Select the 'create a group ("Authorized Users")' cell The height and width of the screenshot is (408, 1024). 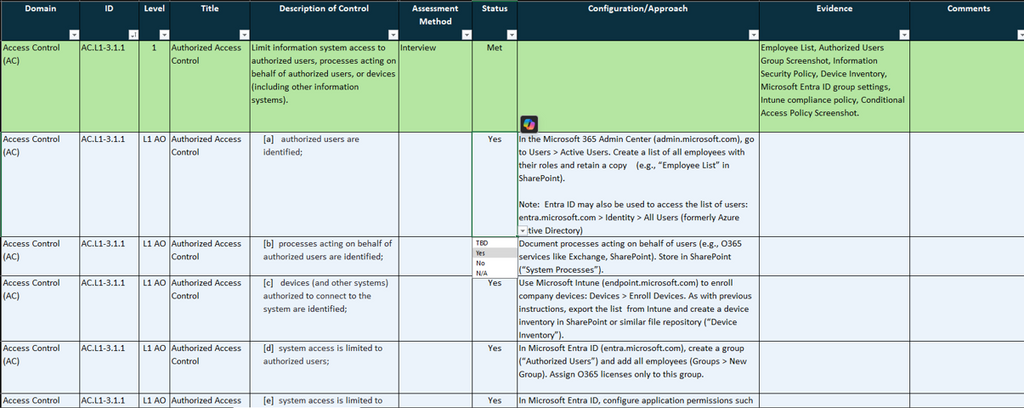(x=638, y=367)
